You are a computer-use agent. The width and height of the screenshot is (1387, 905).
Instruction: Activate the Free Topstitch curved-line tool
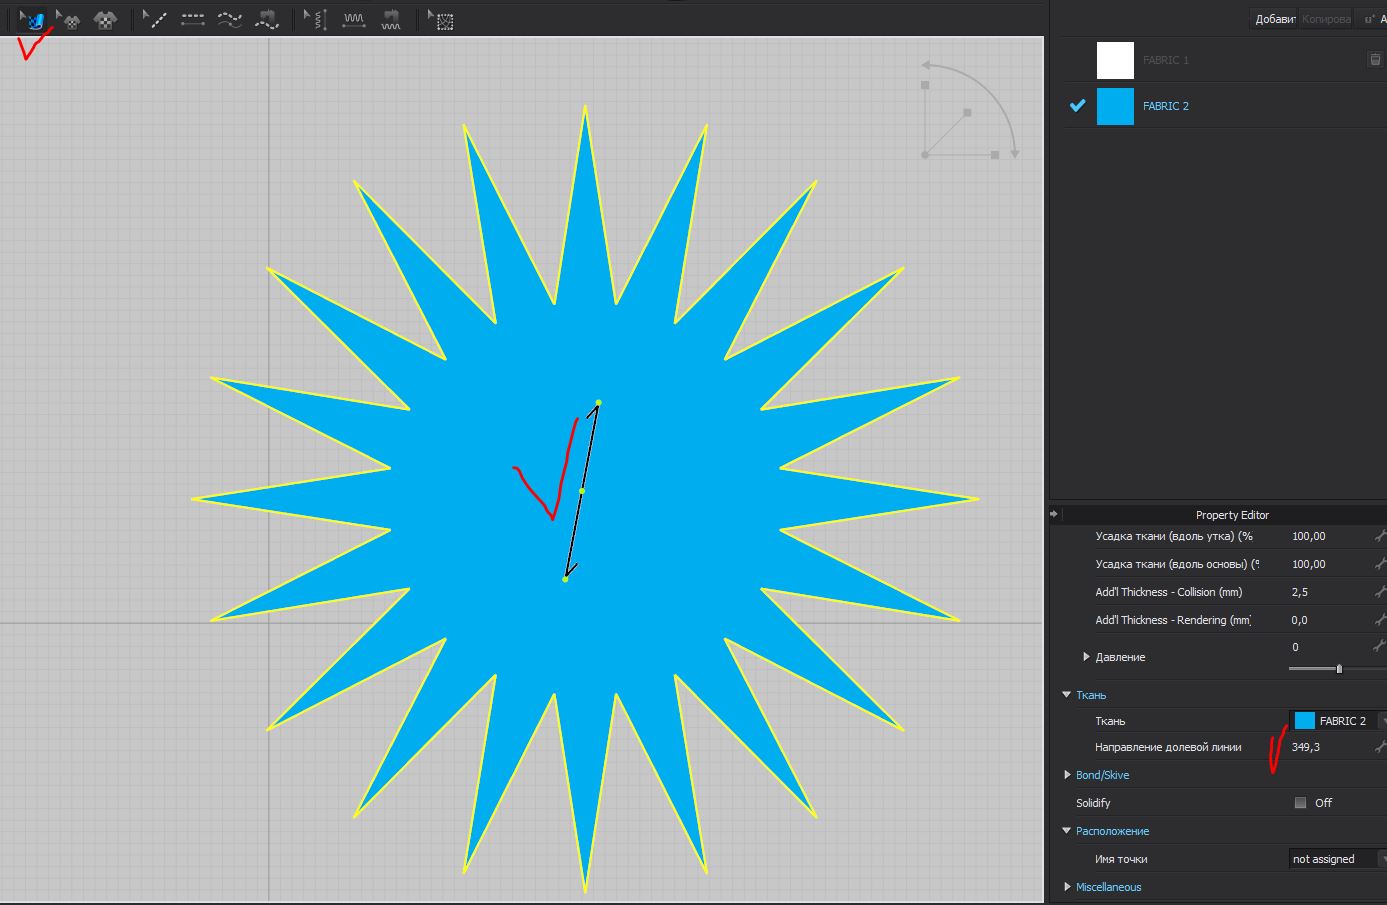coord(230,19)
